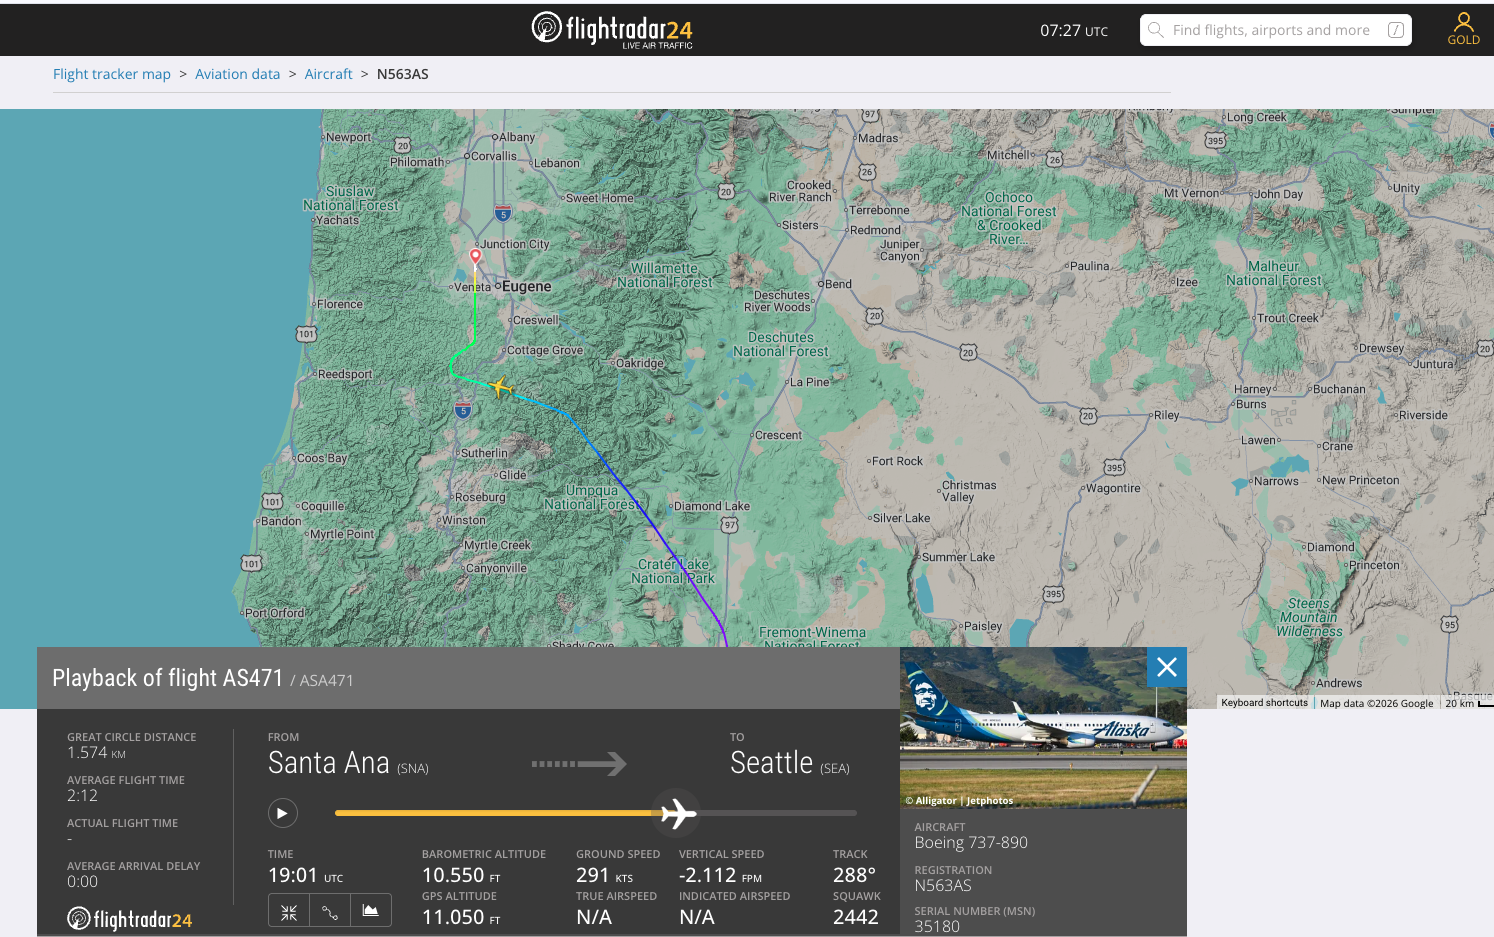Click the plane marker on playback timeline
1494x937 pixels.
pyautogui.click(x=678, y=813)
